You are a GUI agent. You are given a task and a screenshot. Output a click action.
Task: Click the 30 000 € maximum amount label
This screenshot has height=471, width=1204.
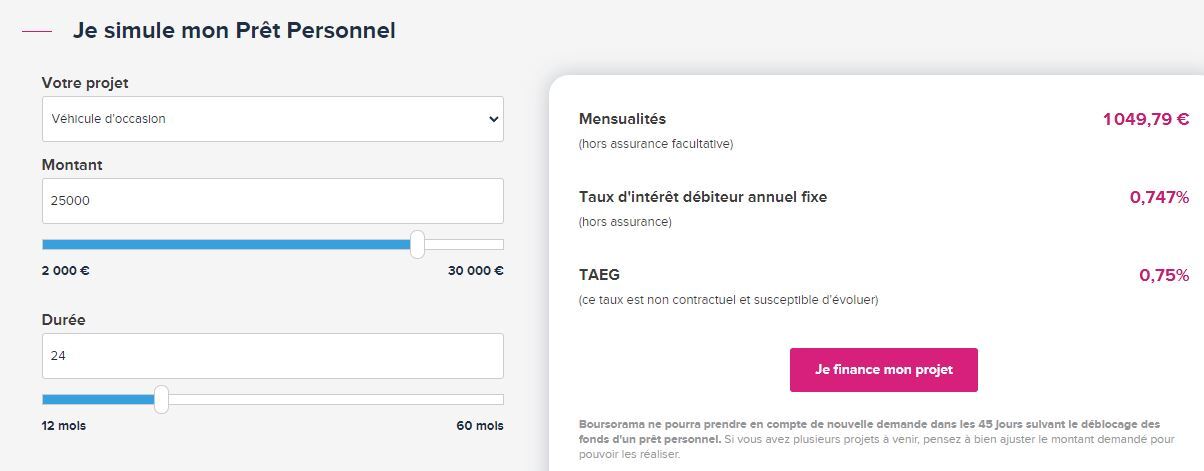click(x=476, y=270)
